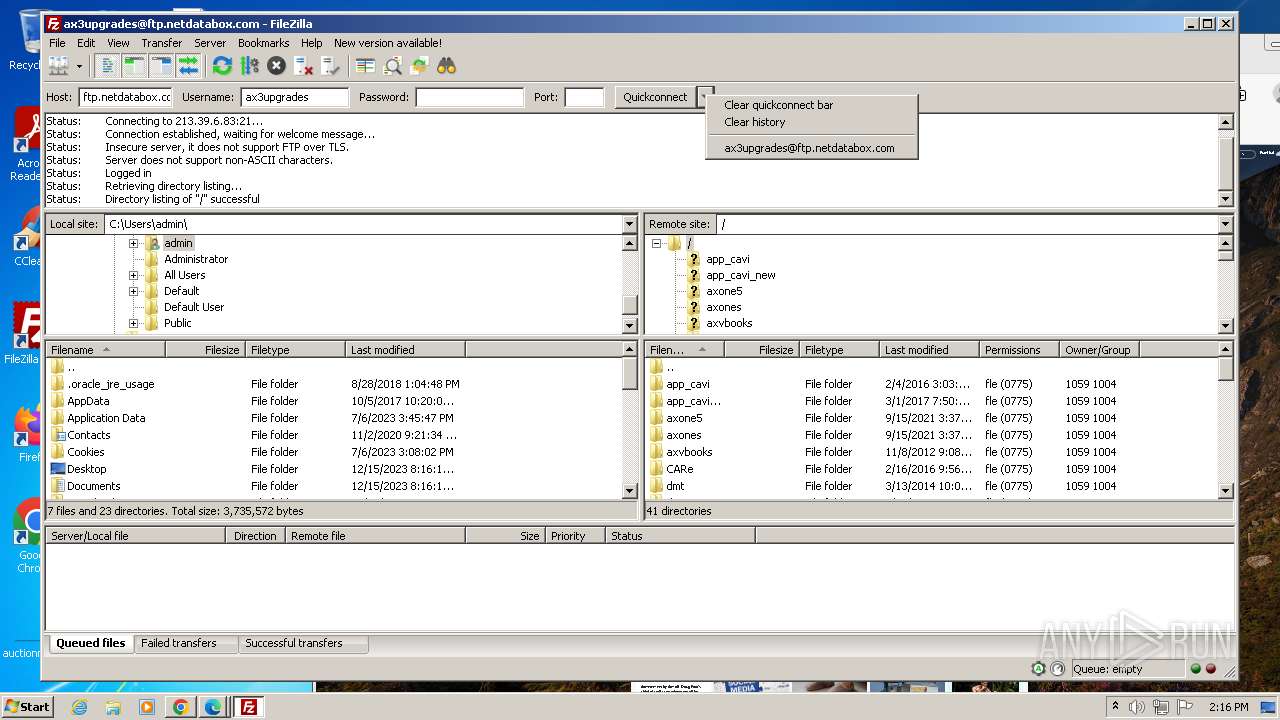Open the Server menu
The image size is (1280, 720).
click(x=210, y=43)
